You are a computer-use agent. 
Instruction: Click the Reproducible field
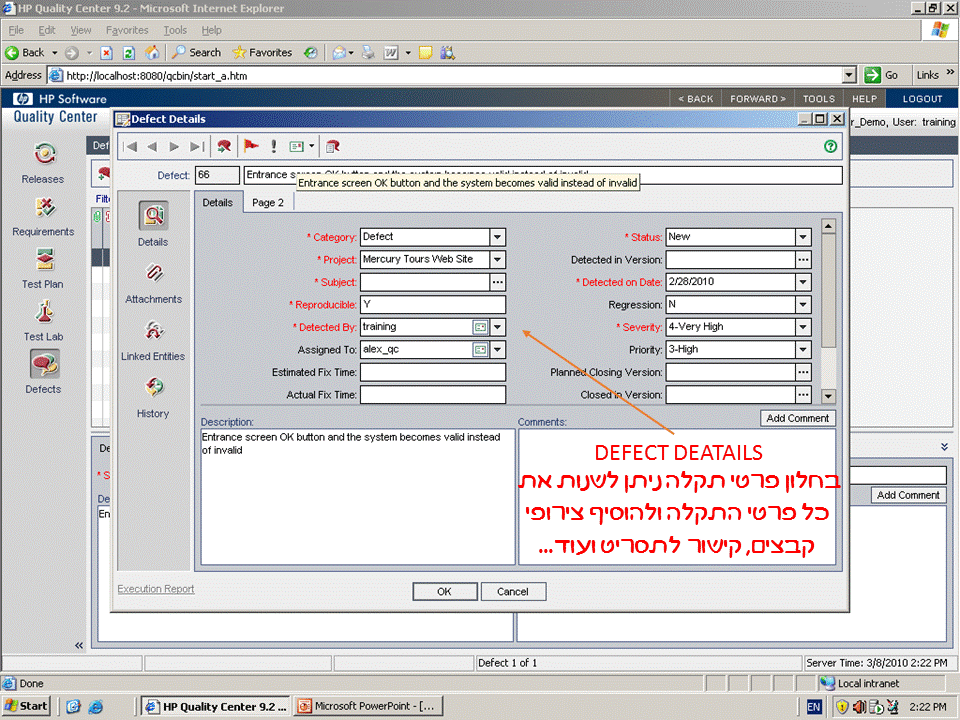click(x=433, y=305)
